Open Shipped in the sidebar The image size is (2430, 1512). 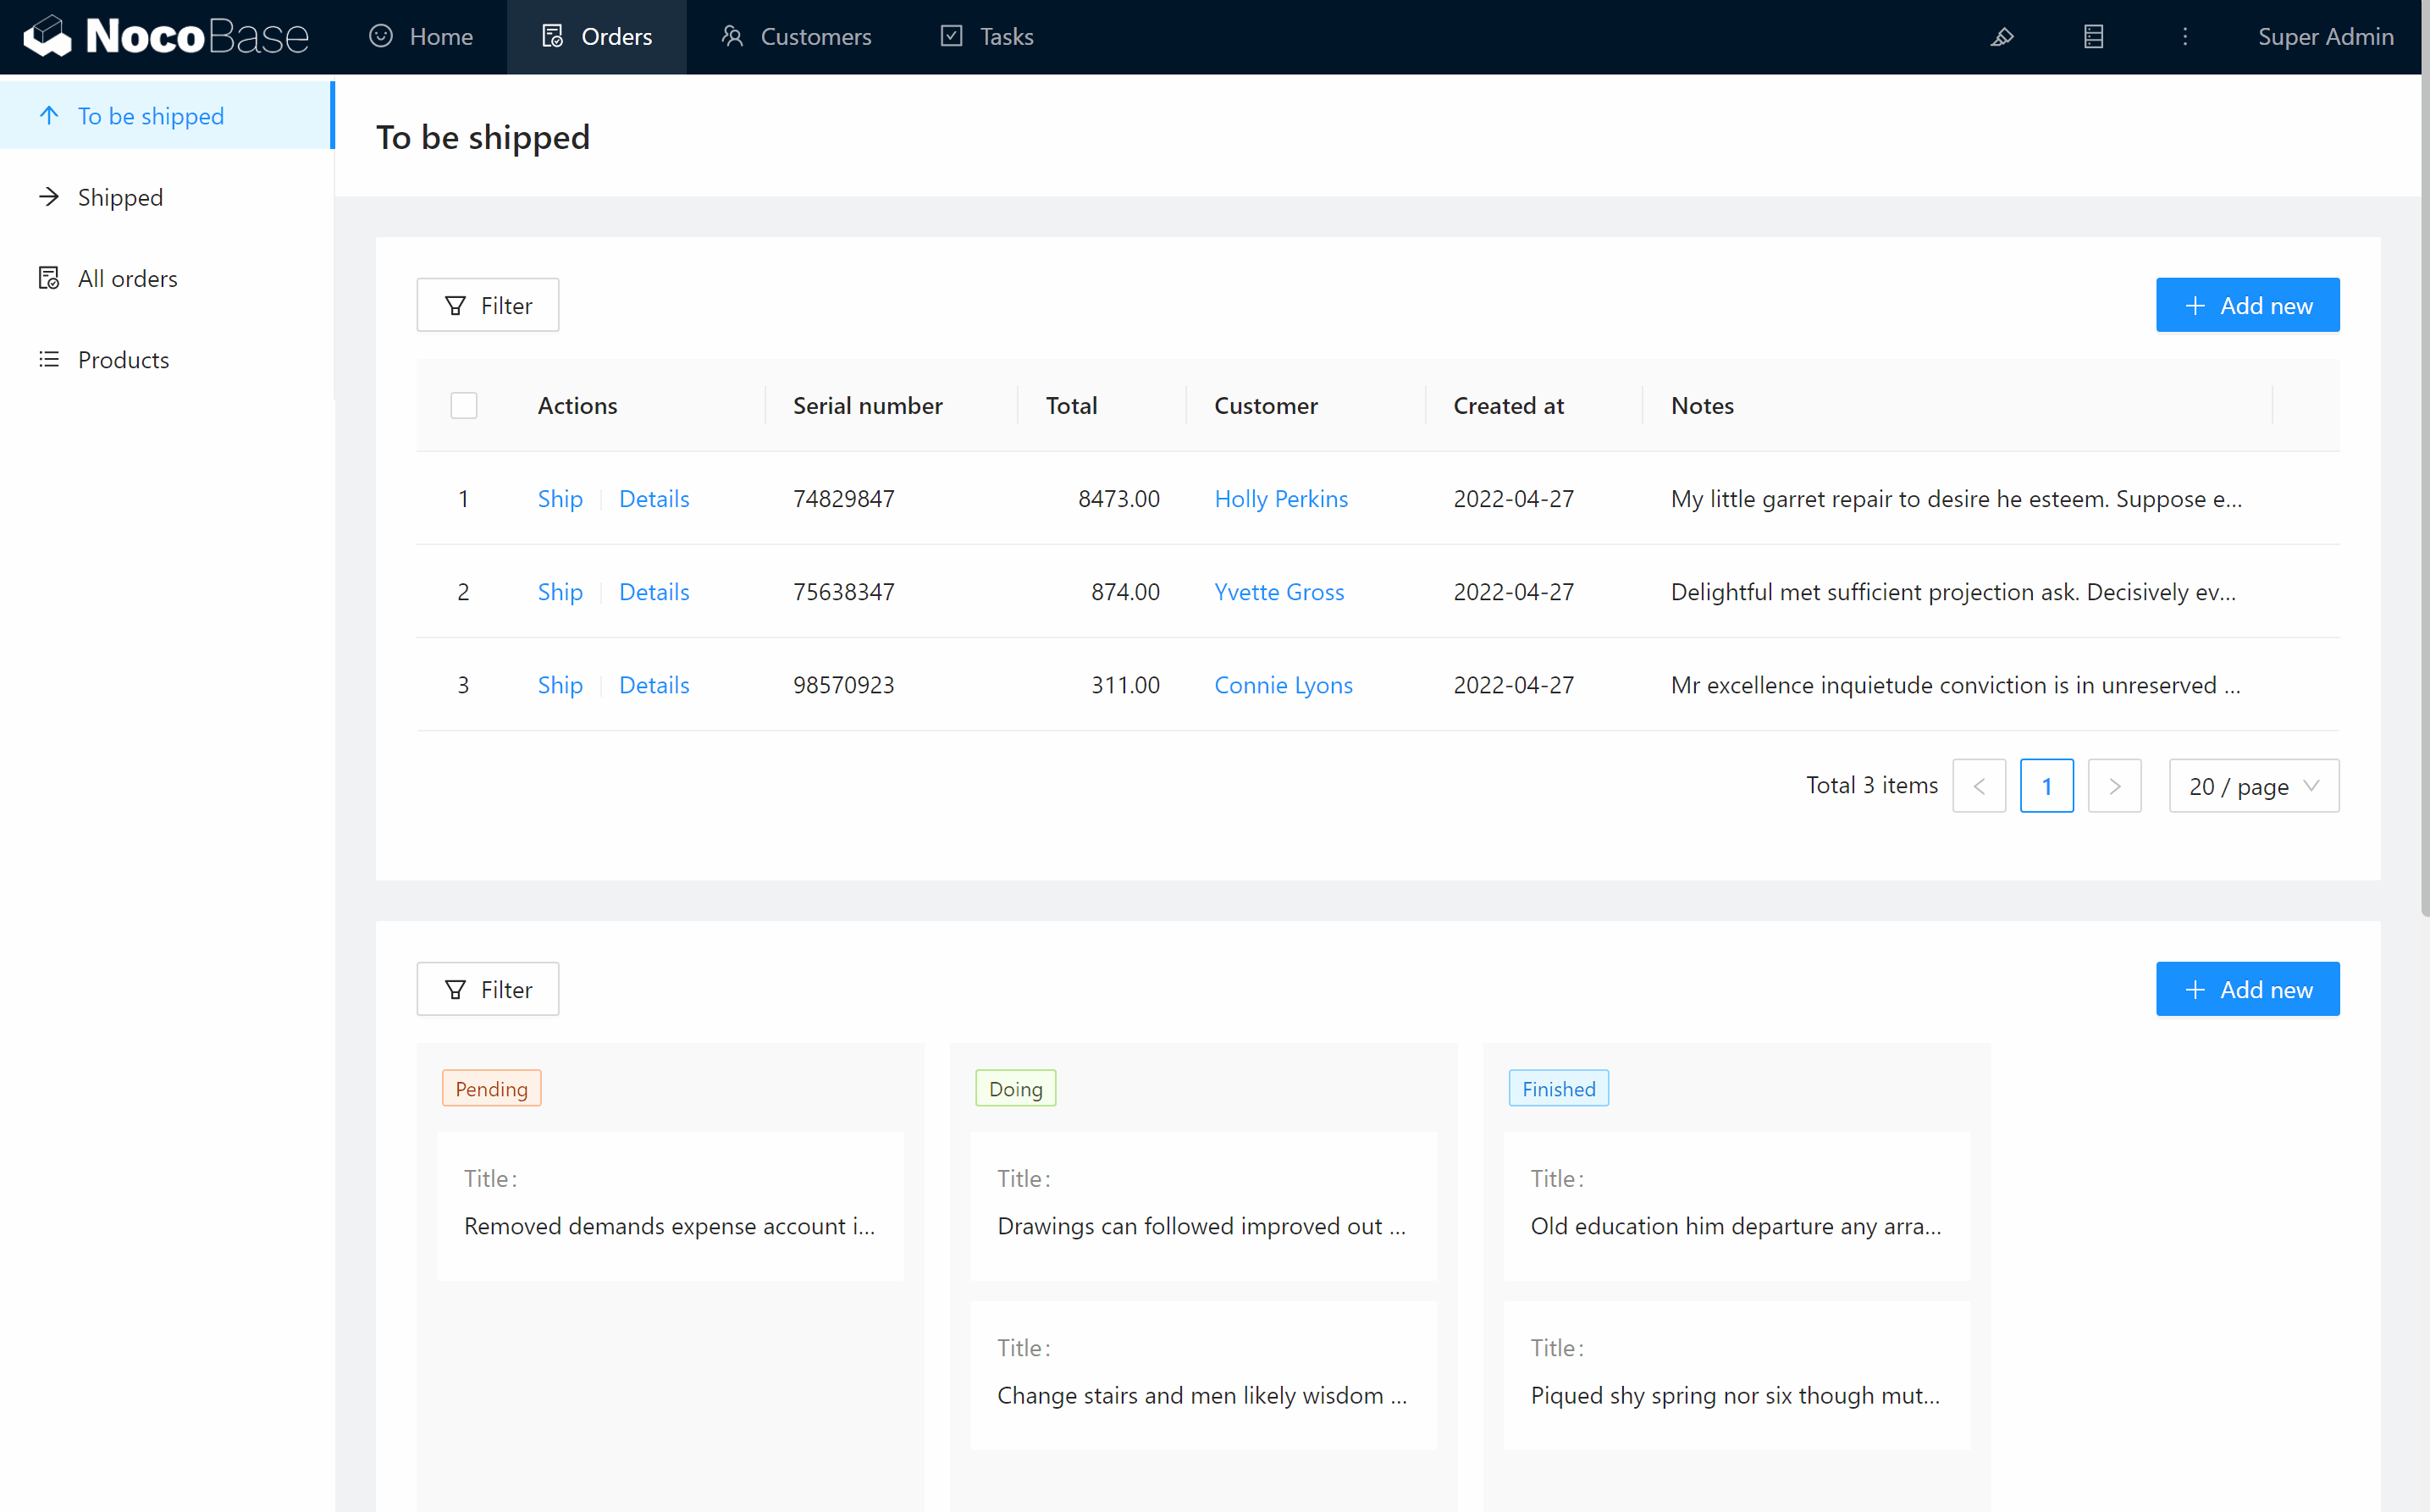pos(120,197)
